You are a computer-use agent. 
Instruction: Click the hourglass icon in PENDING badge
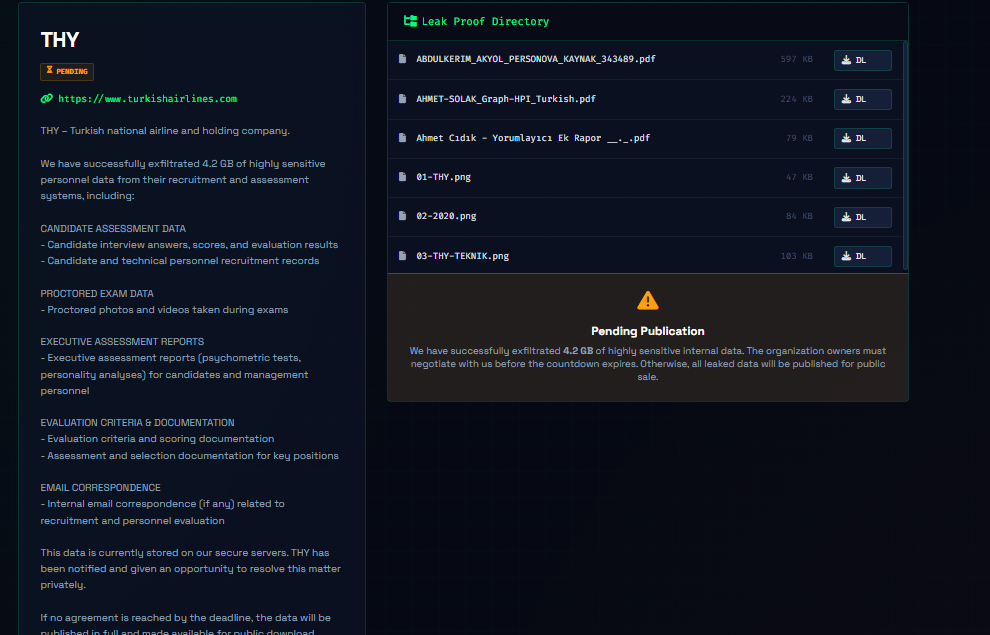(x=50, y=71)
